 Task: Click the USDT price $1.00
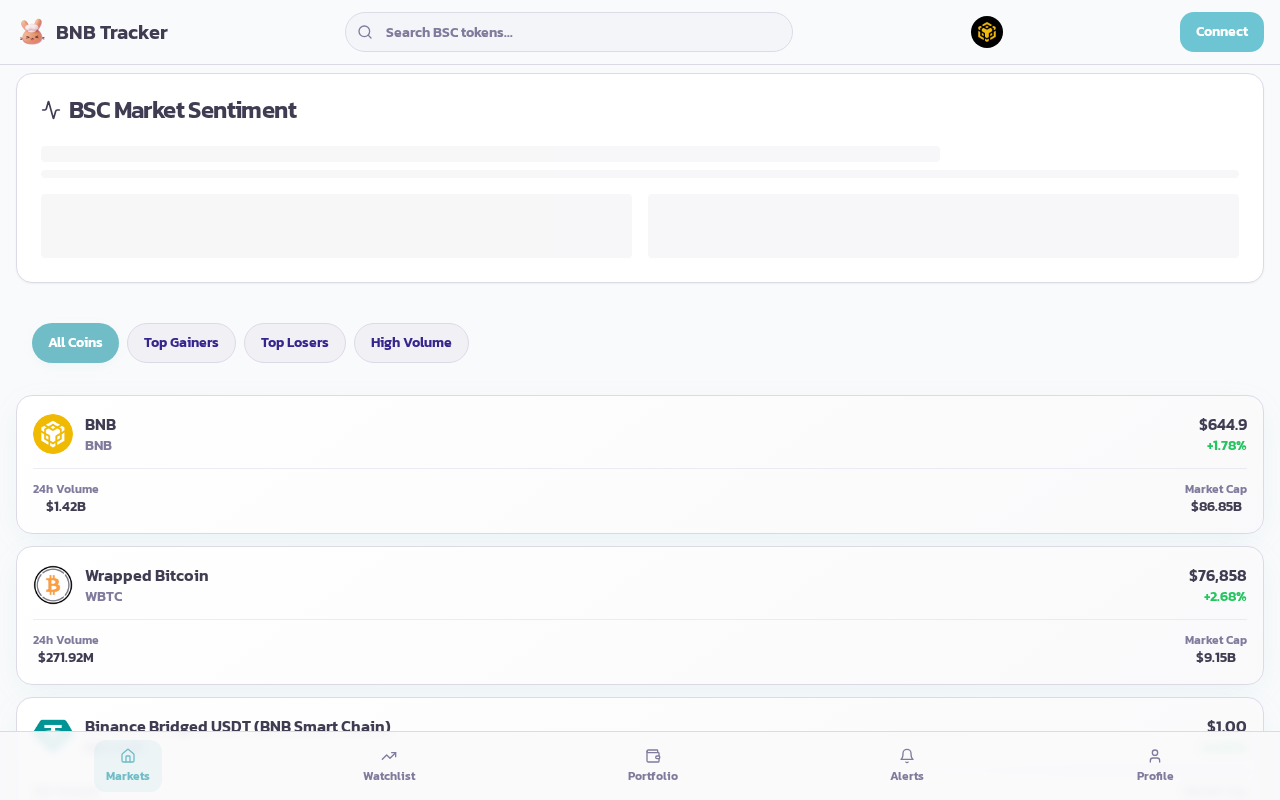pos(1227,726)
